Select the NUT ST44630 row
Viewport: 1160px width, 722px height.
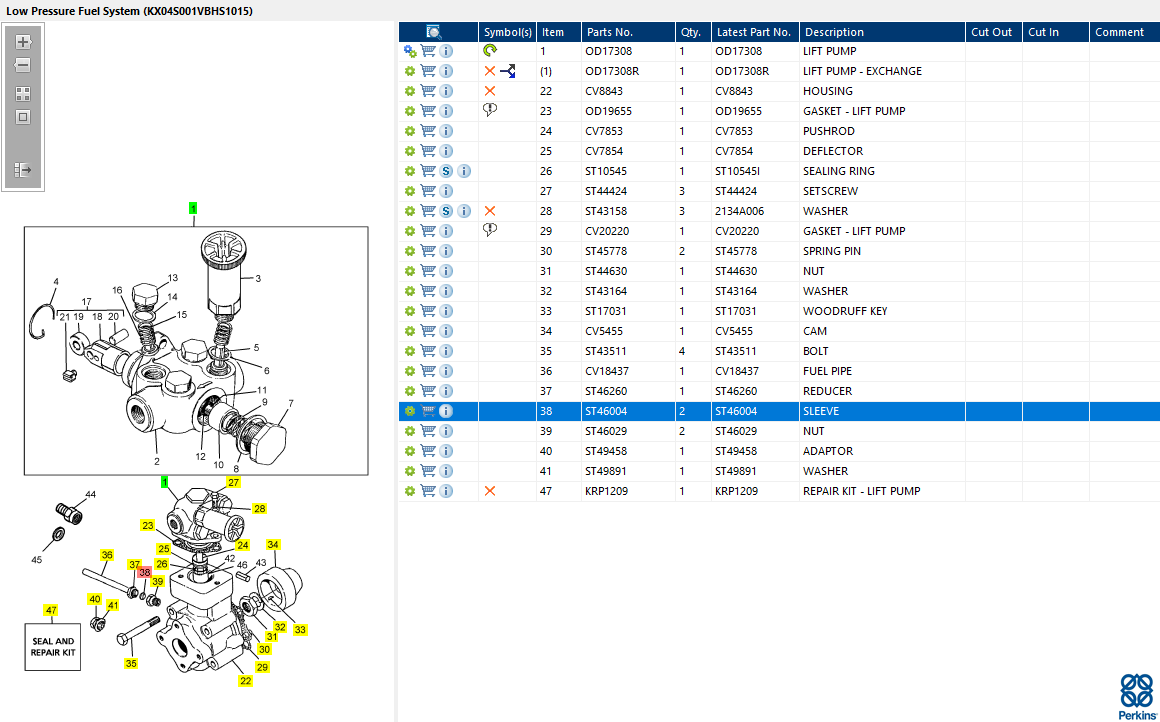(x=779, y=271)
